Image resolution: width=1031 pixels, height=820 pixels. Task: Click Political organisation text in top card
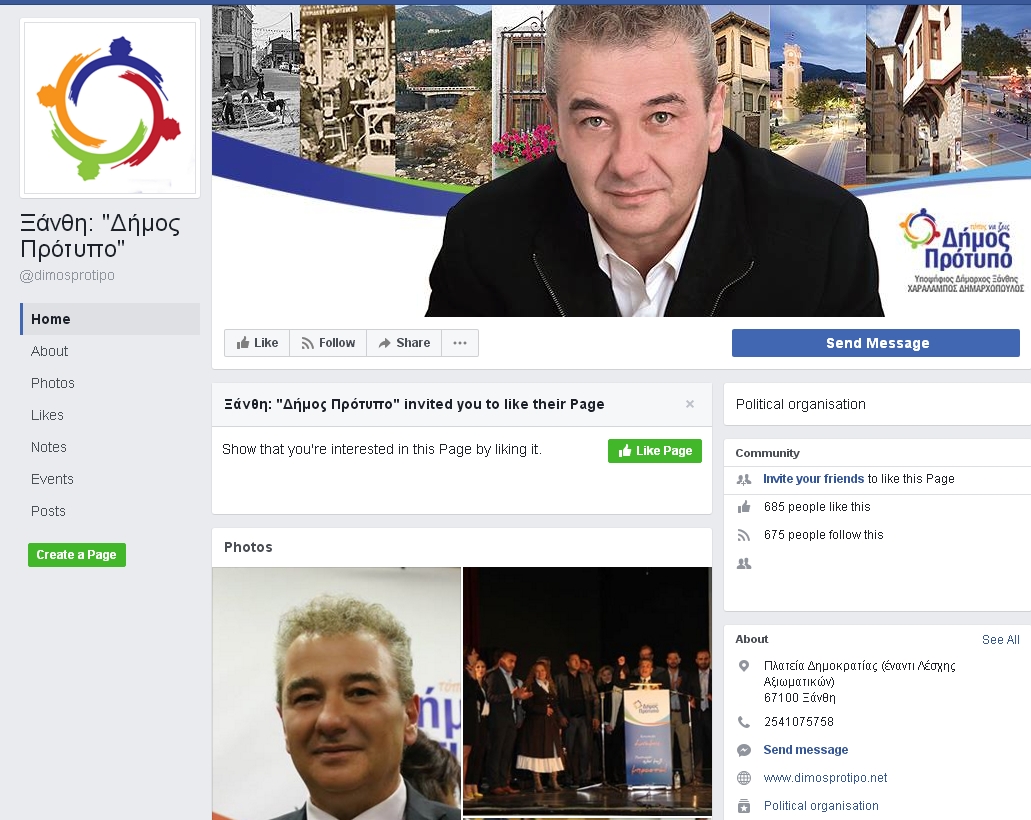coord(800,404)
